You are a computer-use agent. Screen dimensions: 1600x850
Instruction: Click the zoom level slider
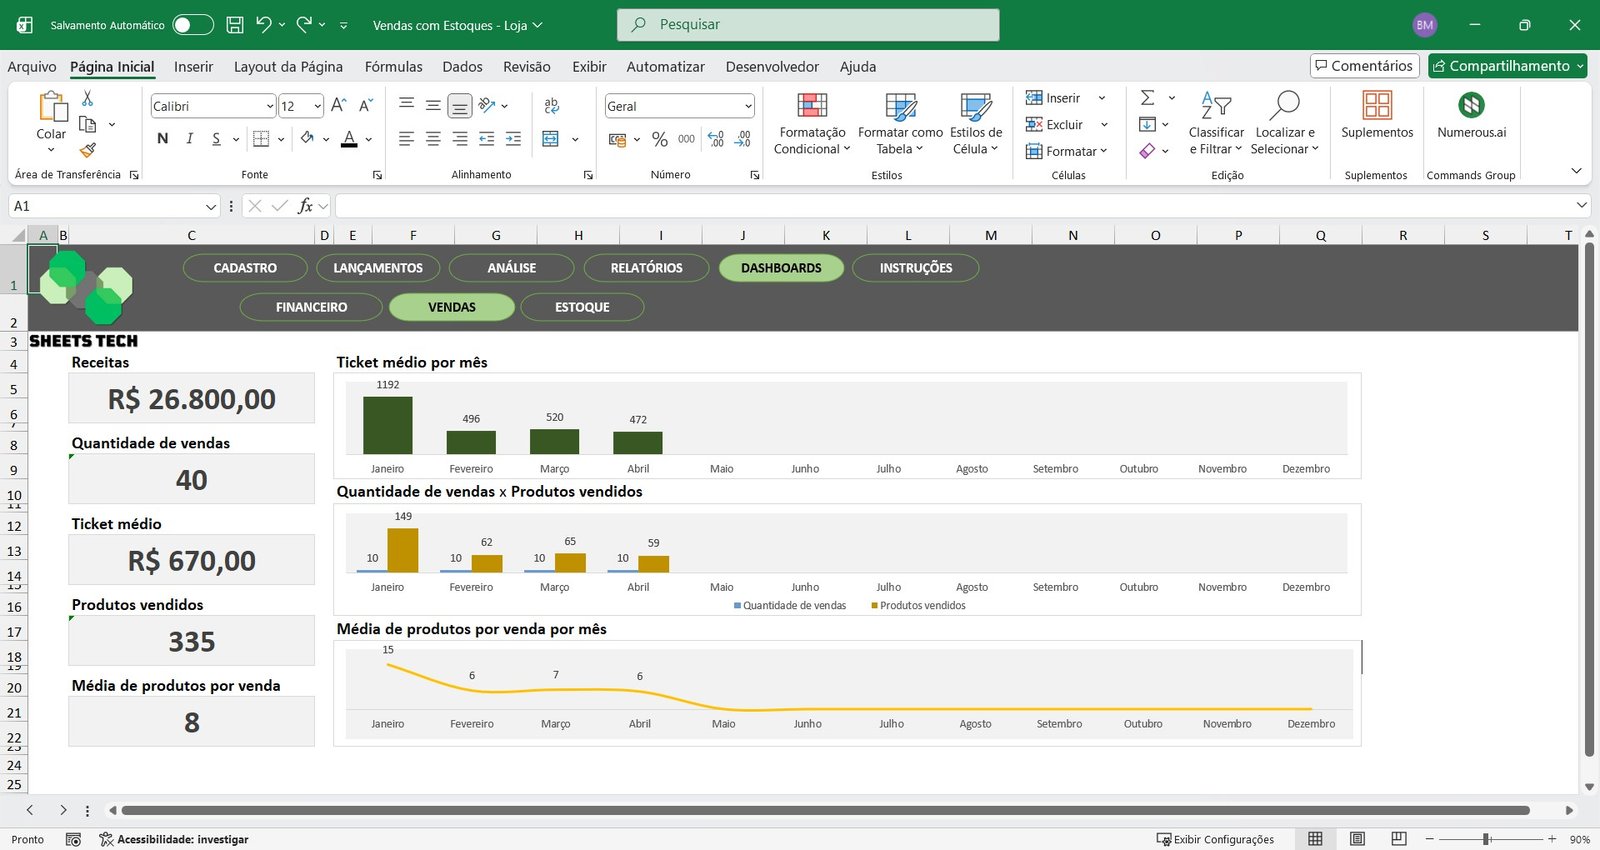coord(1487,839)
